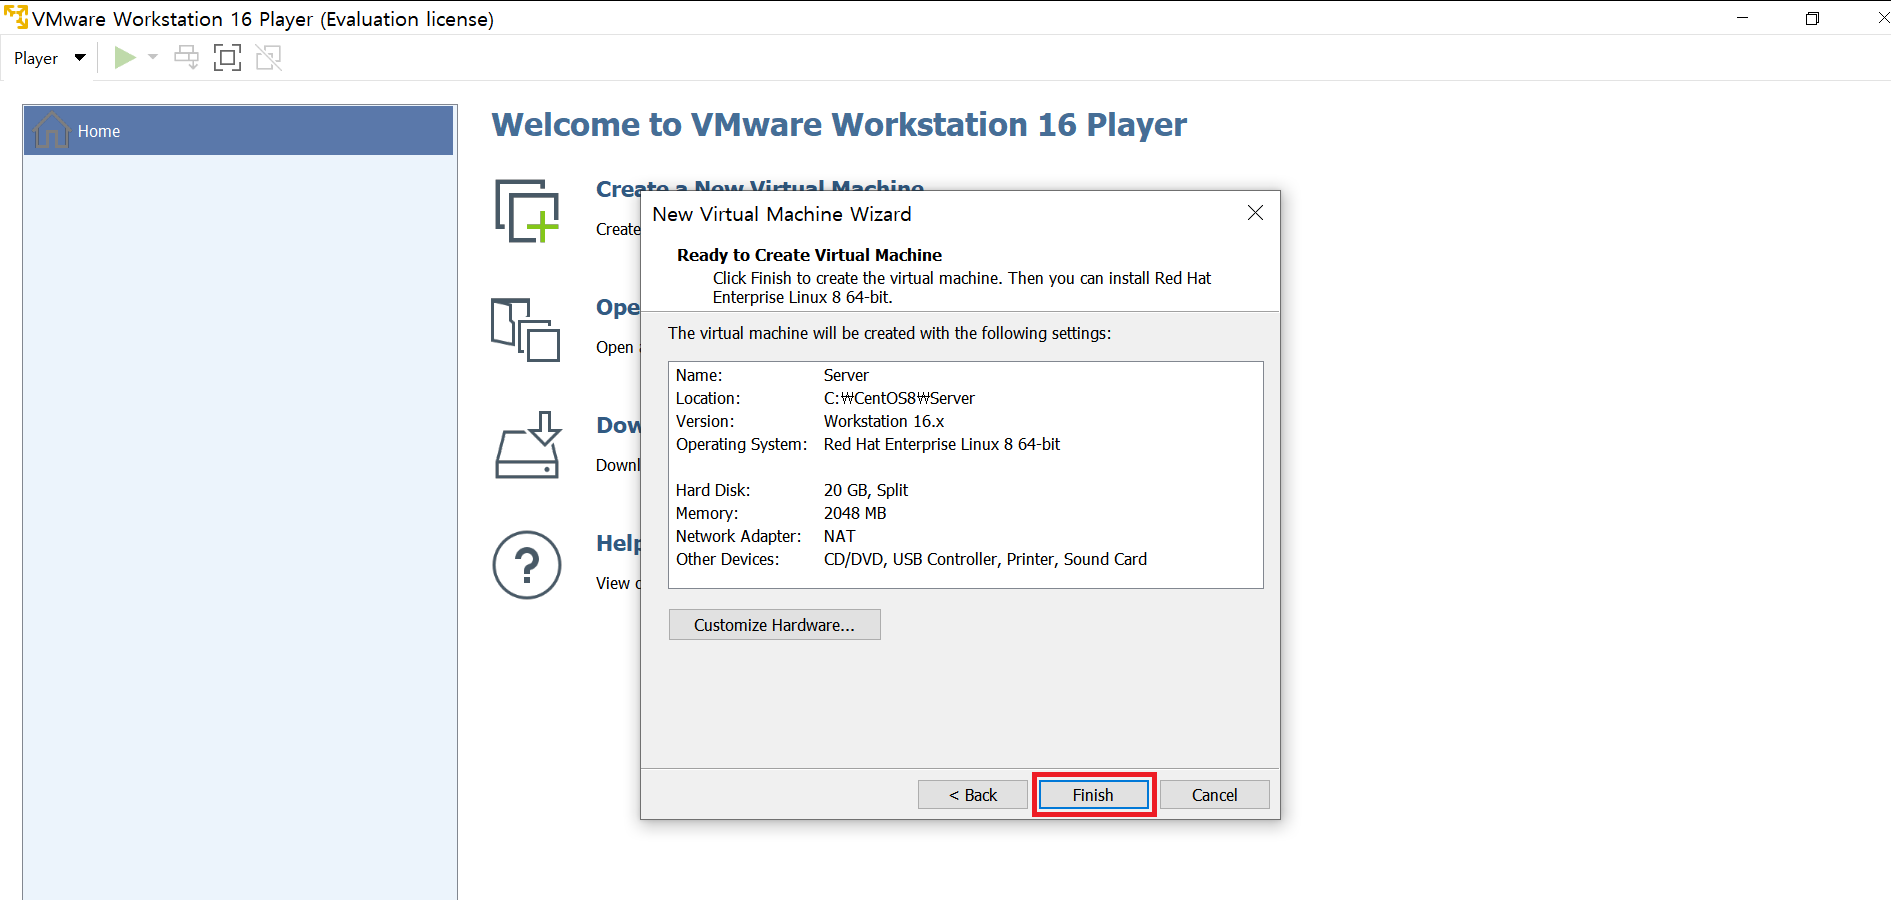This screenshot has width=1891, height=900.
Task: Click the 'Welcome to VMware Workstation 16 Player' title
Action: click(x=839, y=124)
